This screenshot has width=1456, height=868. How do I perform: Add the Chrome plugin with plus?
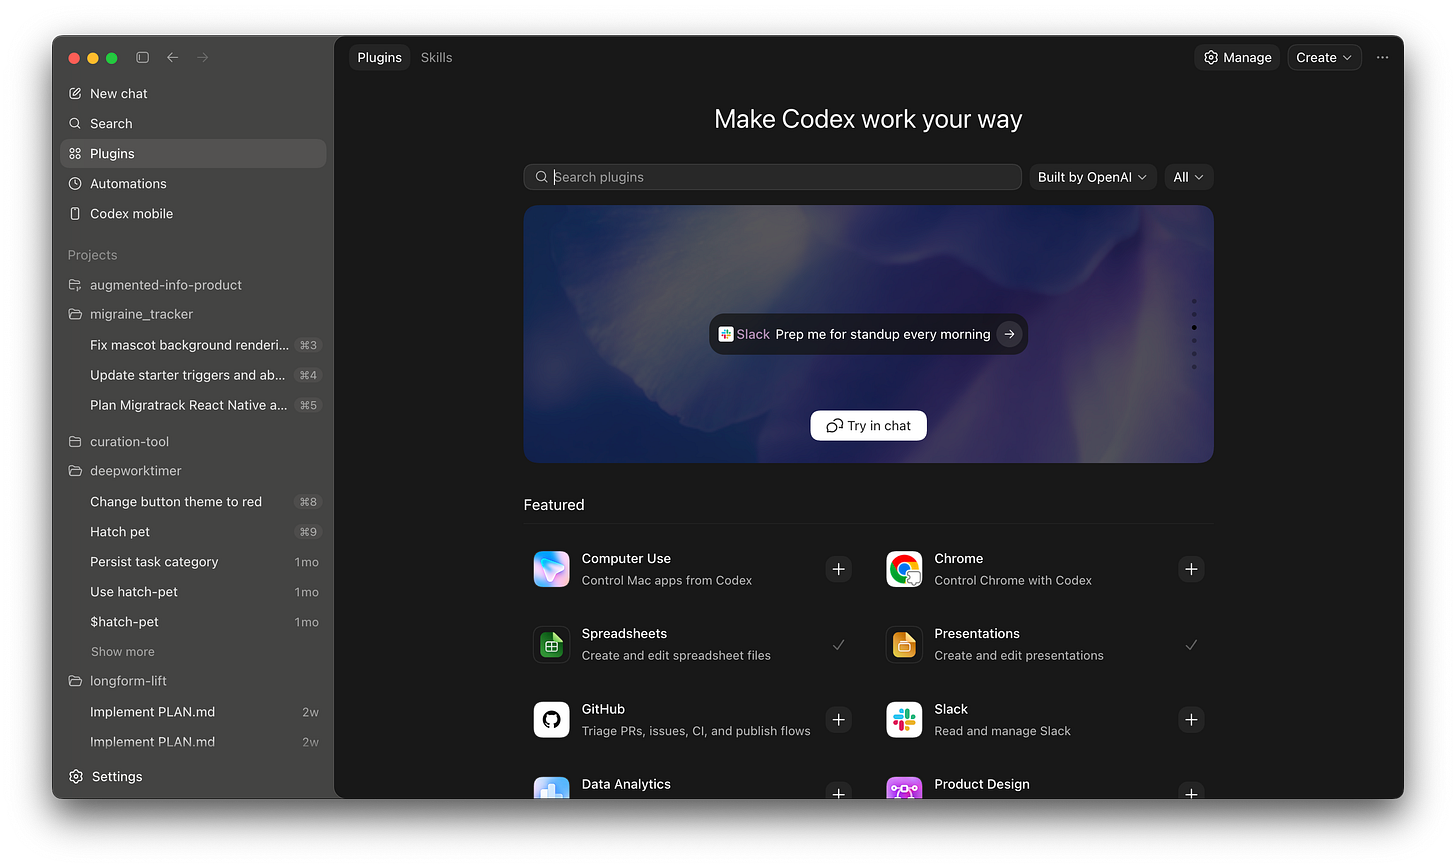pos(1191,569)
